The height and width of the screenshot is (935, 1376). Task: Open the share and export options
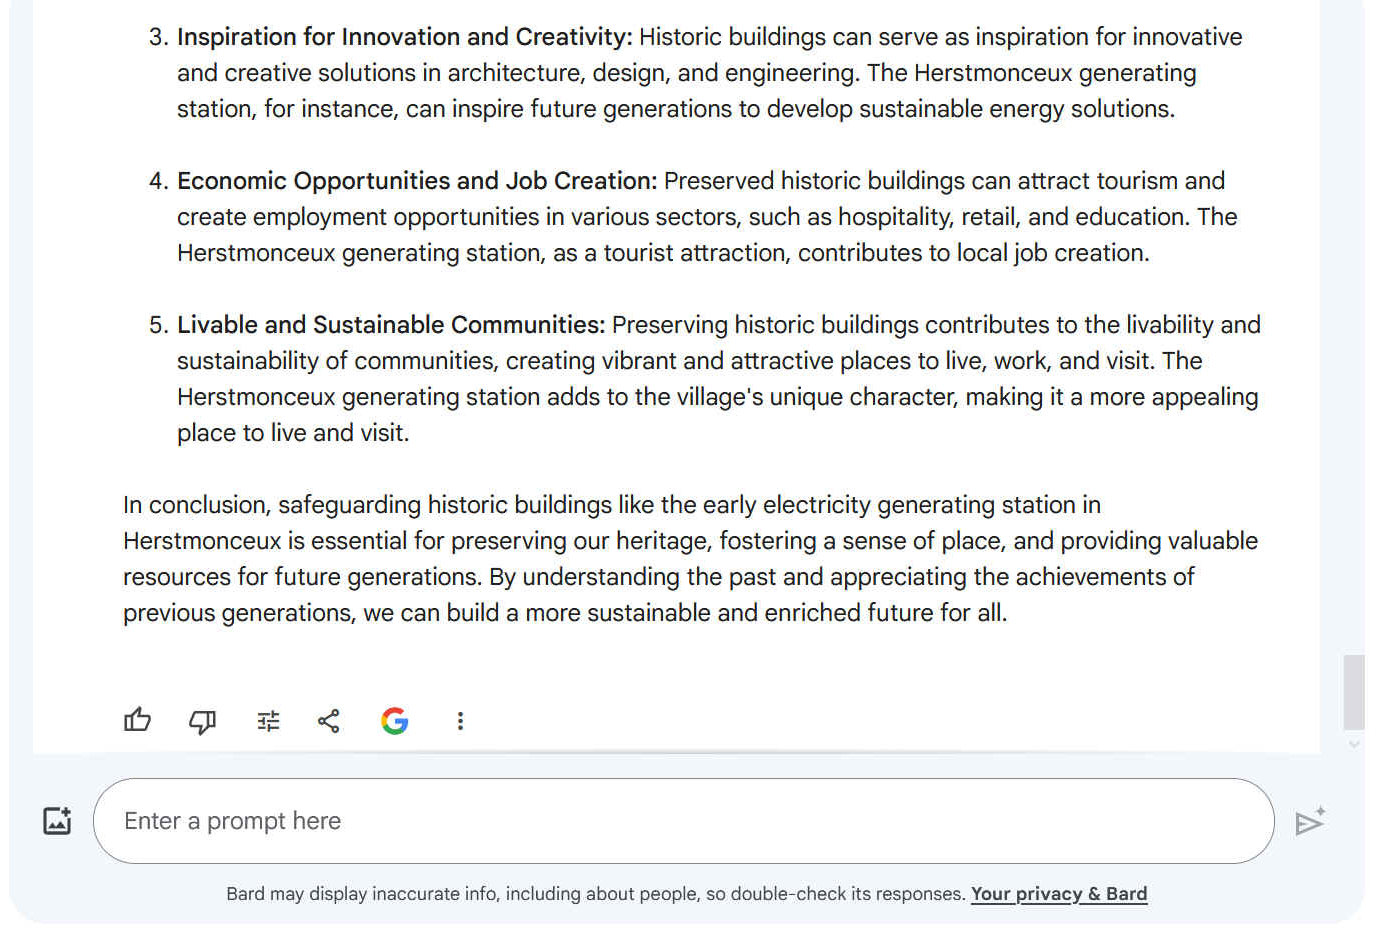click(328, 720)
